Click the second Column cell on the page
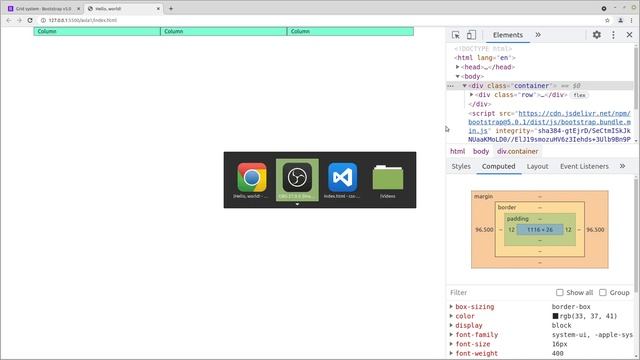 coord(224,31)
